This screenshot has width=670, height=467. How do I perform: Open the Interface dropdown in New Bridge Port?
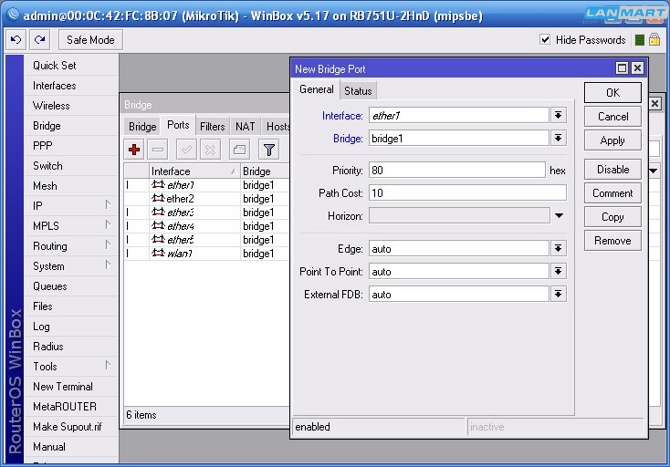coord(558,115)
